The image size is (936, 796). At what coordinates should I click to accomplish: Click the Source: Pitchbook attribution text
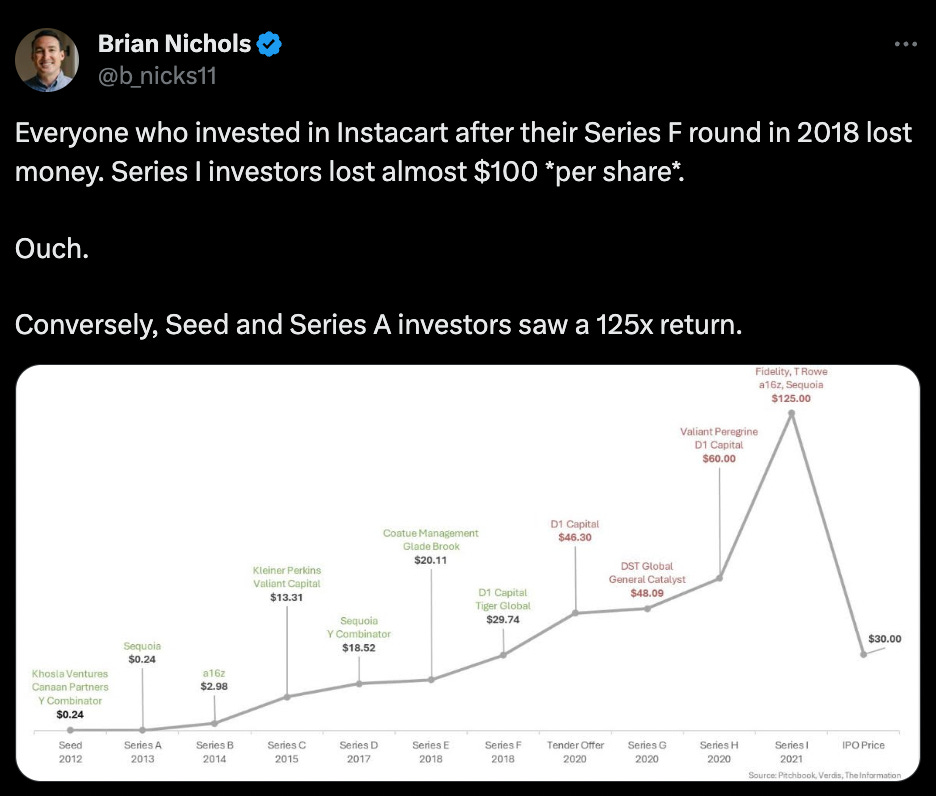pos(824,775)
